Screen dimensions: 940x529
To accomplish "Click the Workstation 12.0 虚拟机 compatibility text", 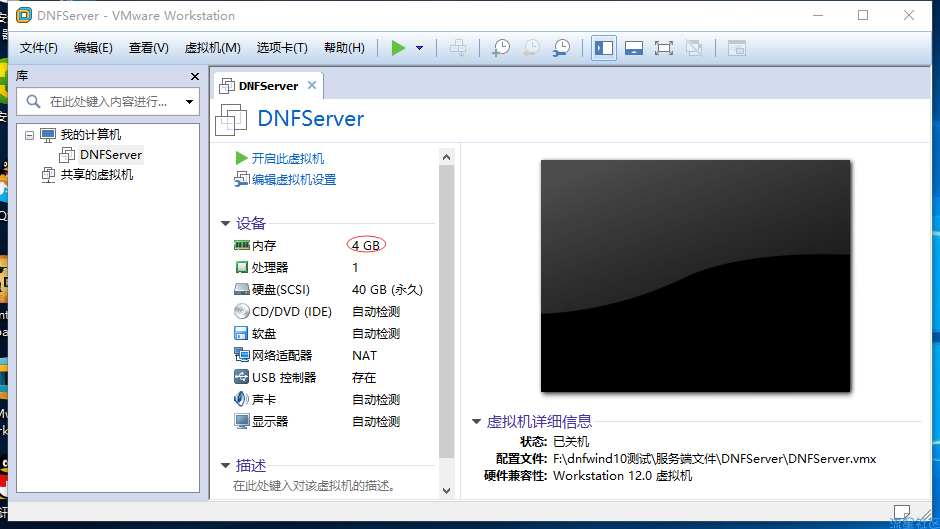I will (x=622, y=476).
